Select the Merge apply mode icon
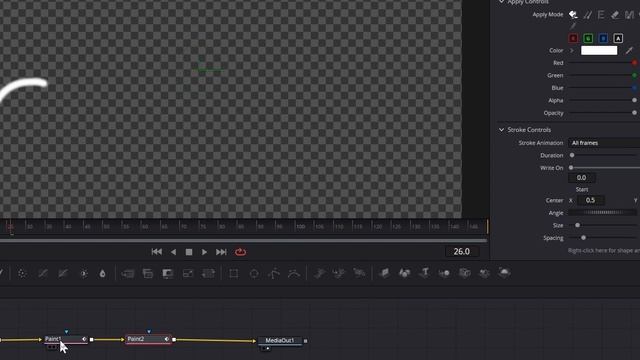Image resolution: width=640 pixels, height=360 pixels. pyautogui.click(x=629, y=15)
